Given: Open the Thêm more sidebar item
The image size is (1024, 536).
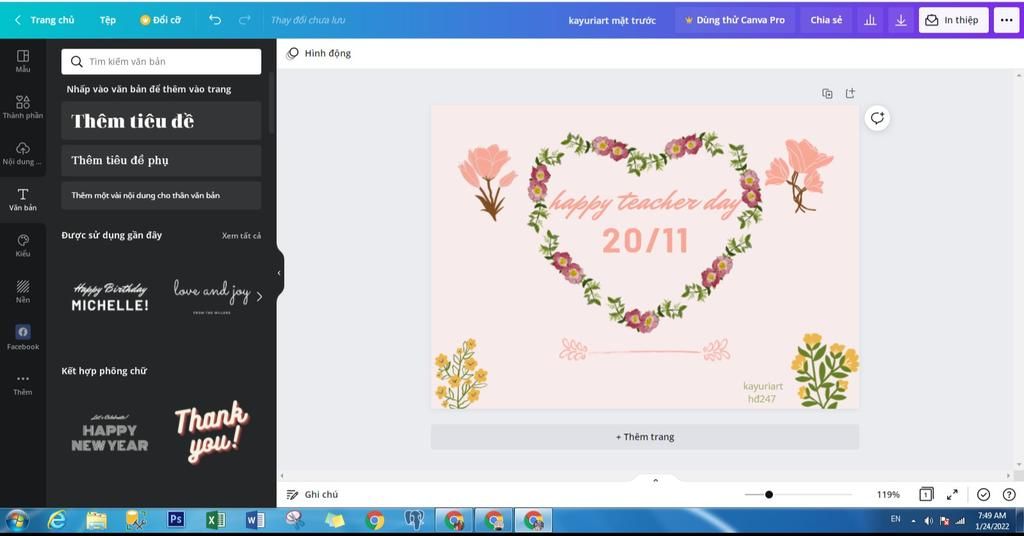Looking at the screenshot, I should tap(23, 384).
